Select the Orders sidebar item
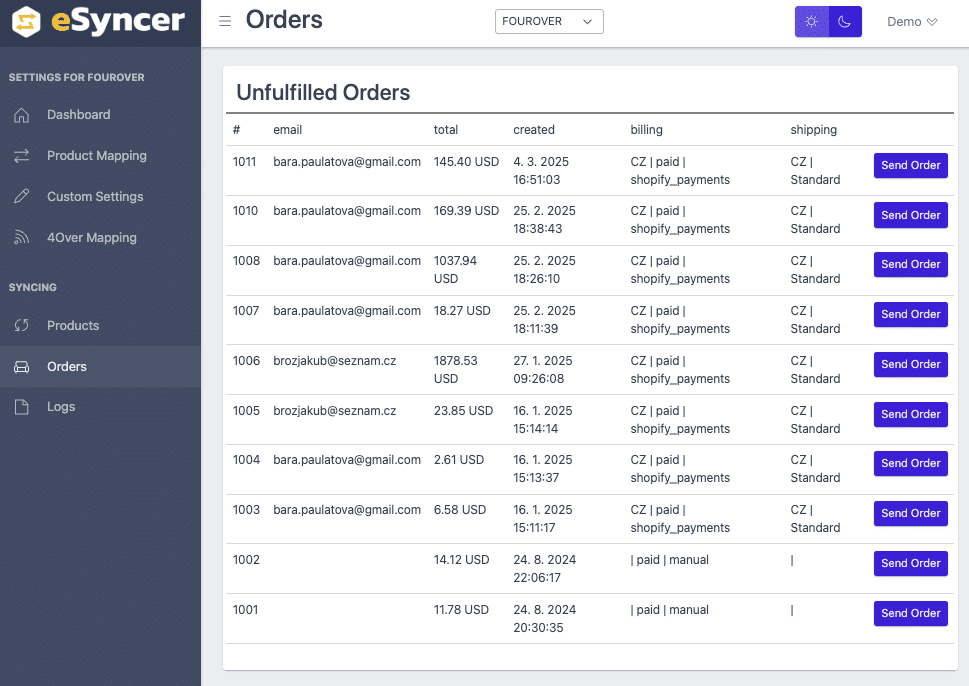This screenshot has width=969, height=686. (x=100, y=366)
